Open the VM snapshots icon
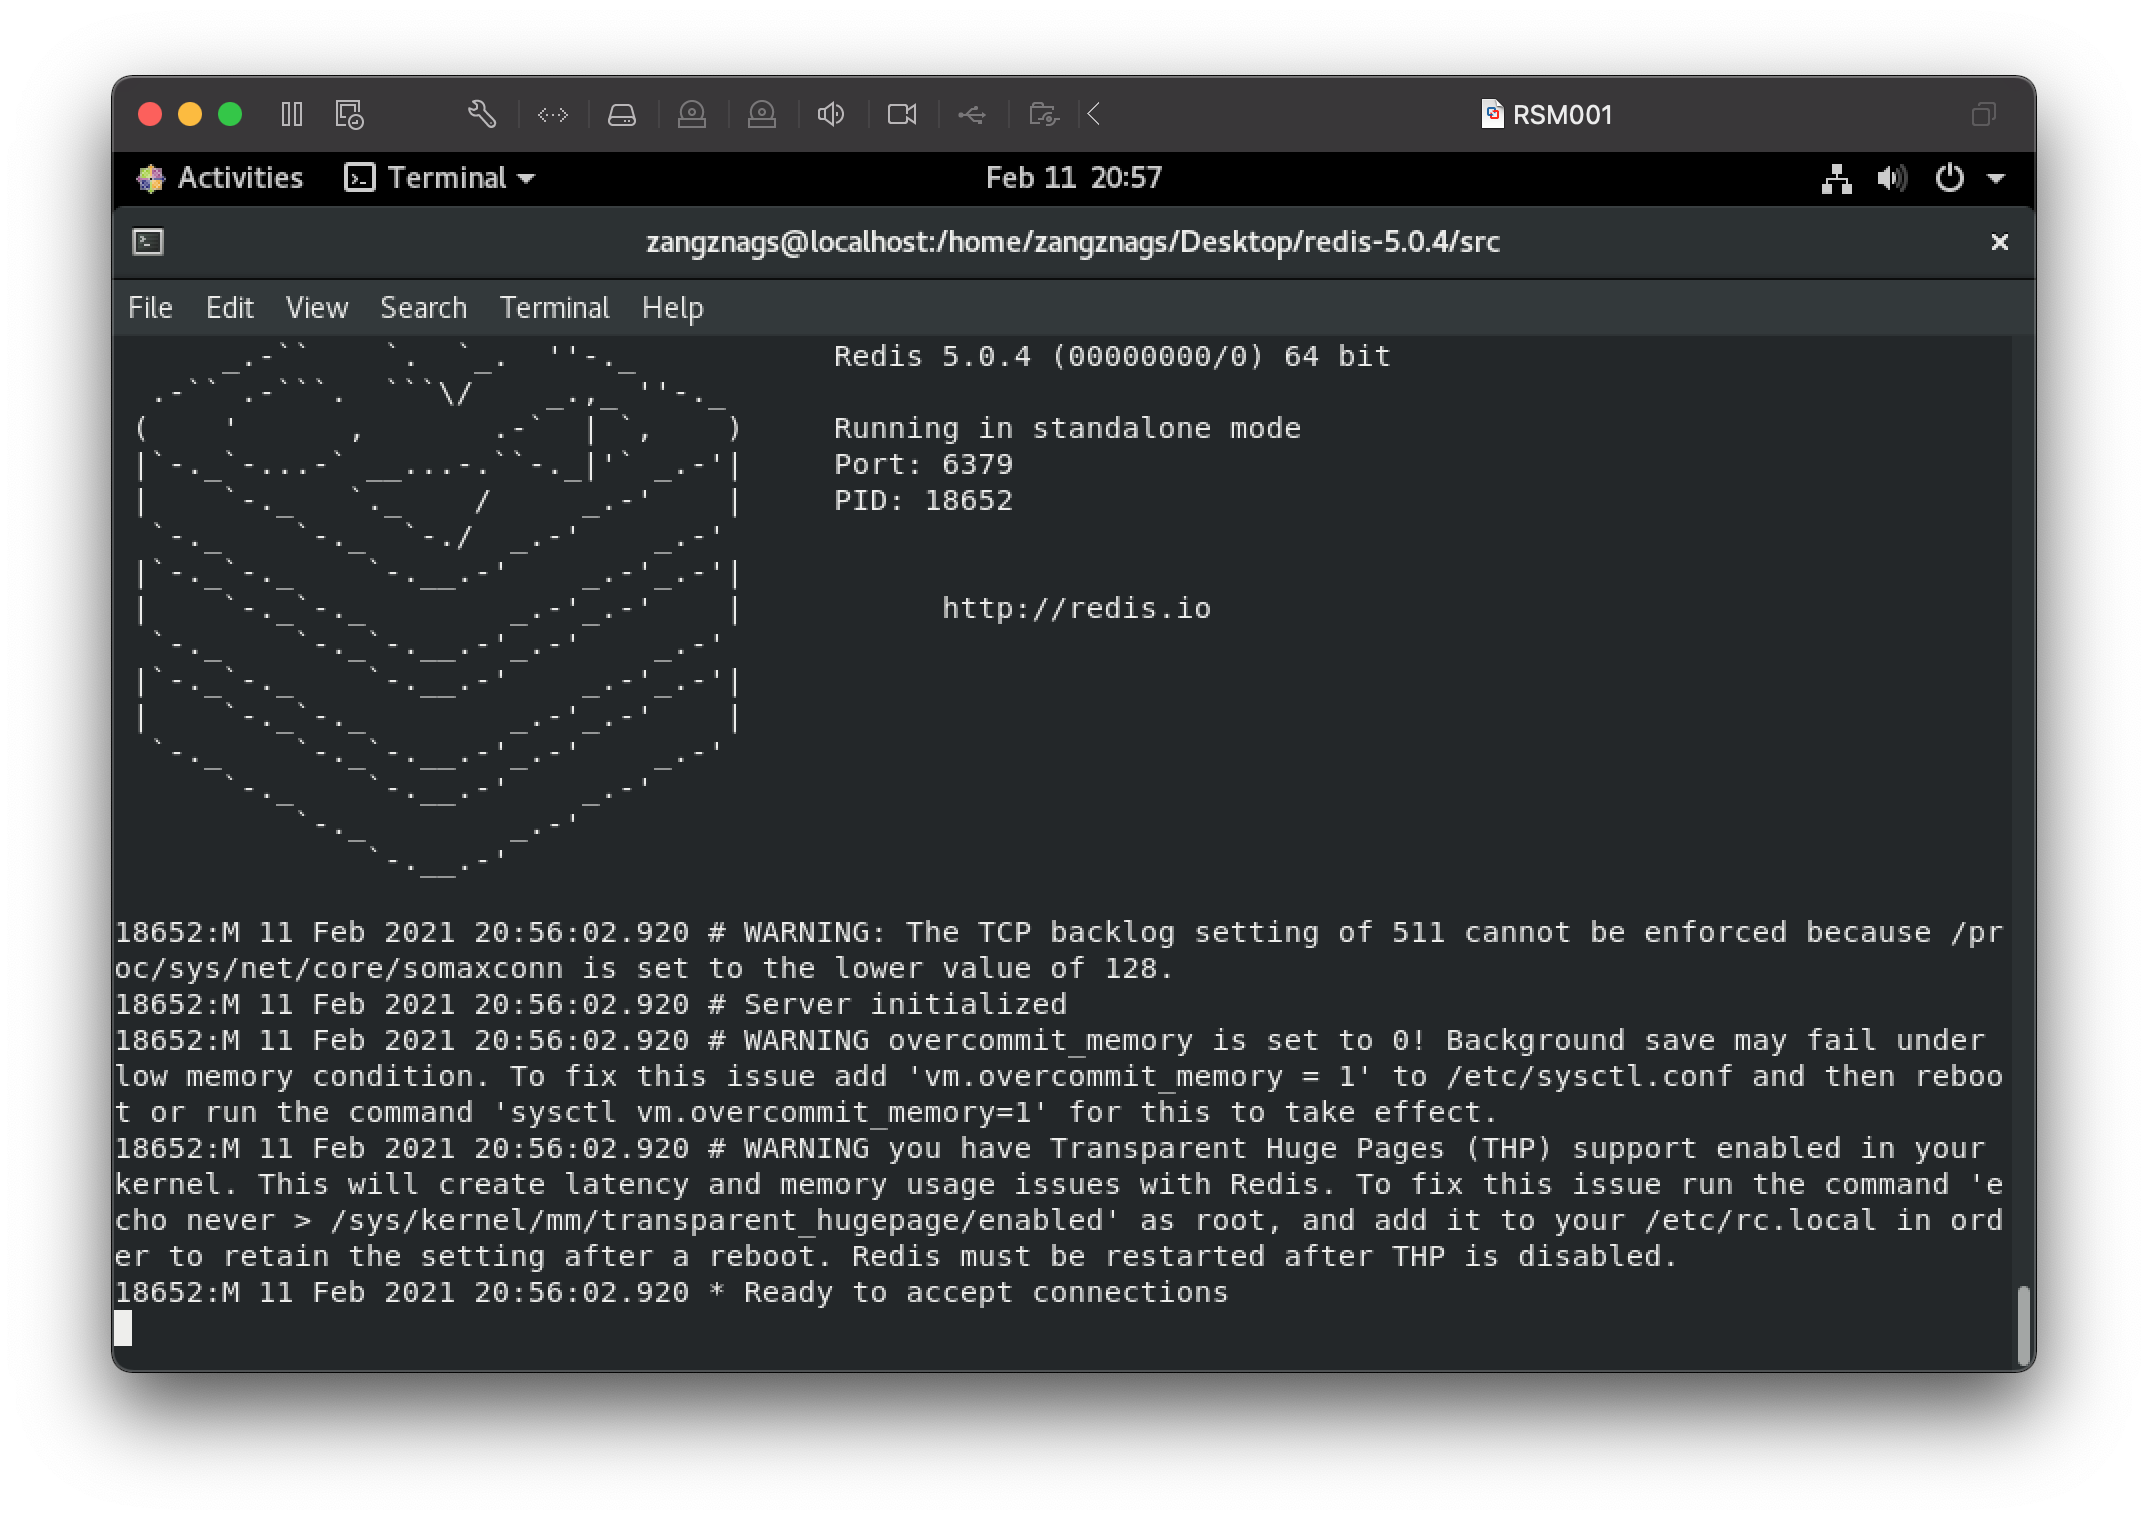The image size is (2148, 1520). pos(349,115)
